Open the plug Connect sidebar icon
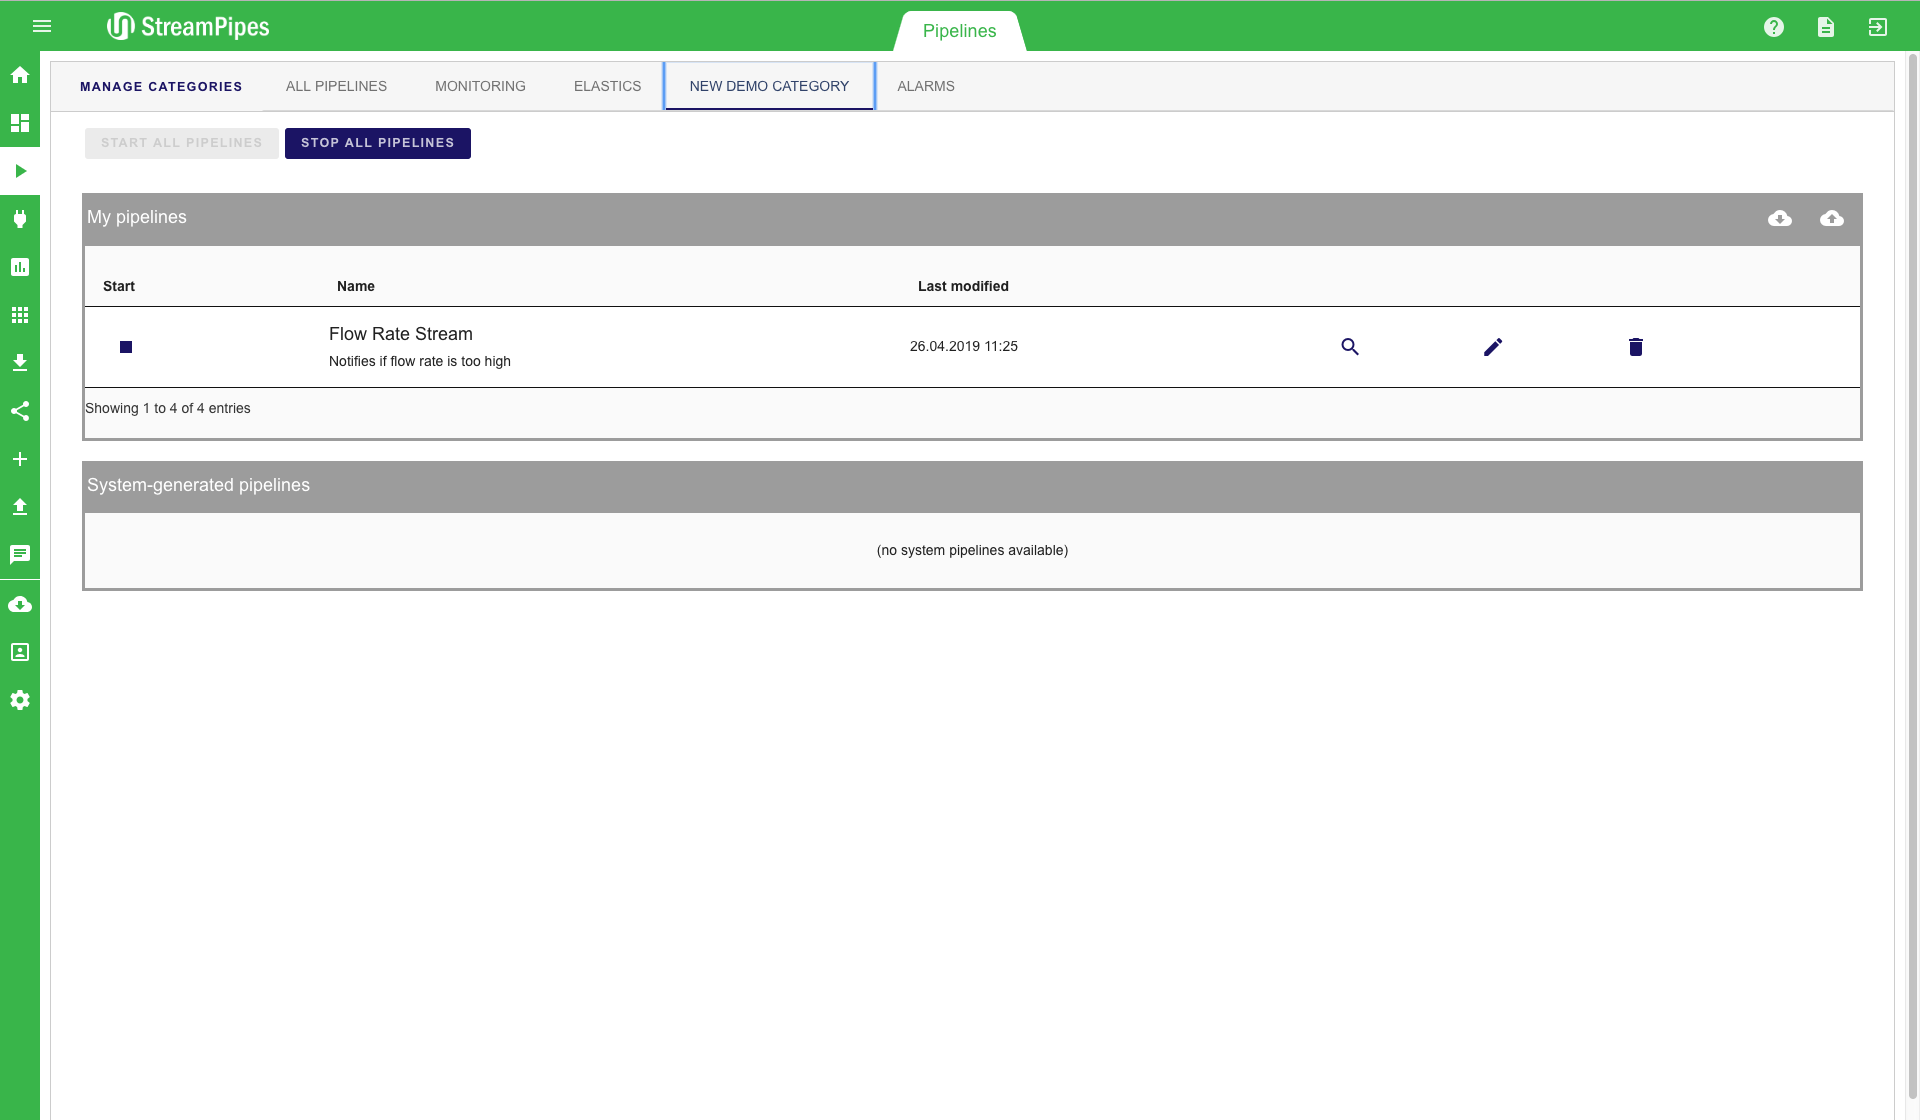The width and height of the screenshot is (1920, 1120). (x=20, y=219)
